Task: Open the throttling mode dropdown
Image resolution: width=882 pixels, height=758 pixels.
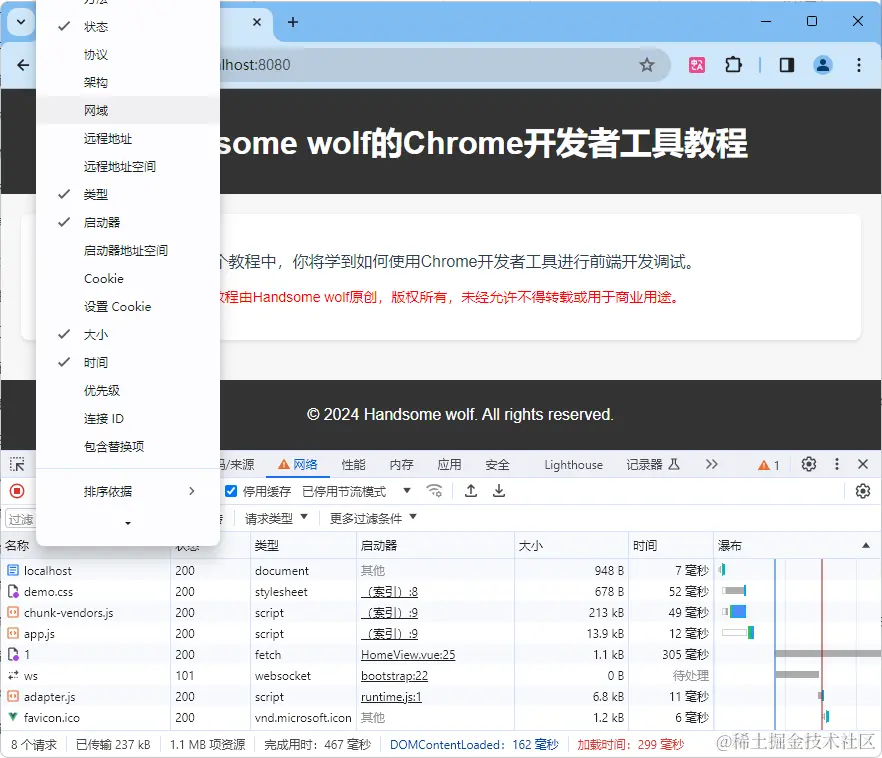Action: (356, 491)
